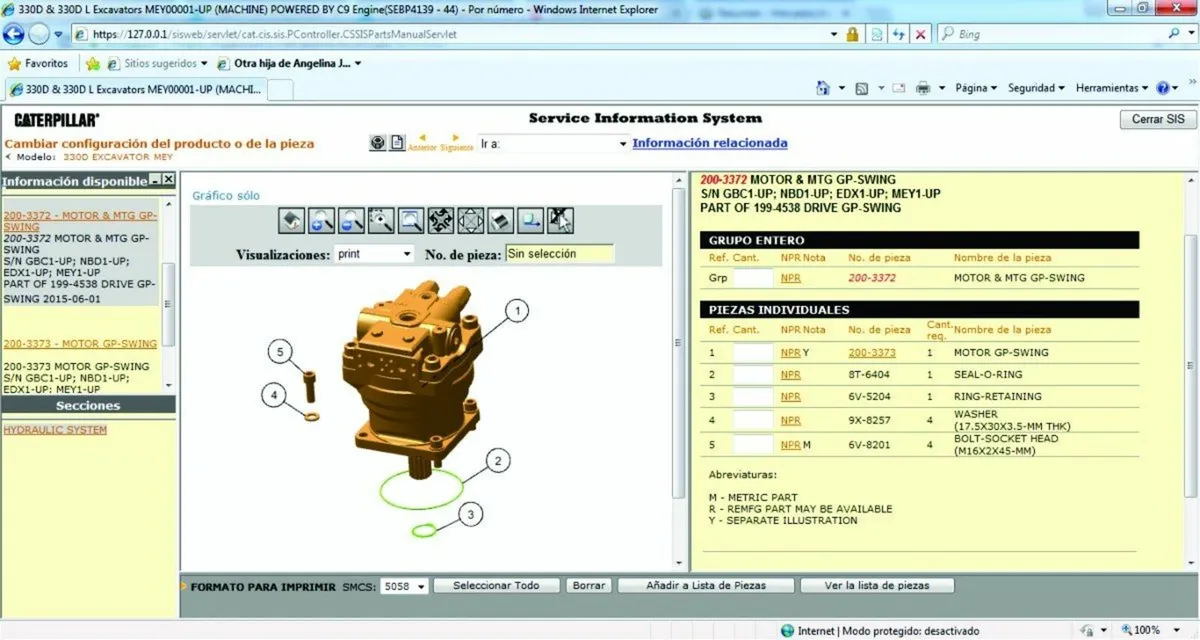Click the zoom out magnifier tool
Viewport: 1200px width, 640px height.
point(351,220)
